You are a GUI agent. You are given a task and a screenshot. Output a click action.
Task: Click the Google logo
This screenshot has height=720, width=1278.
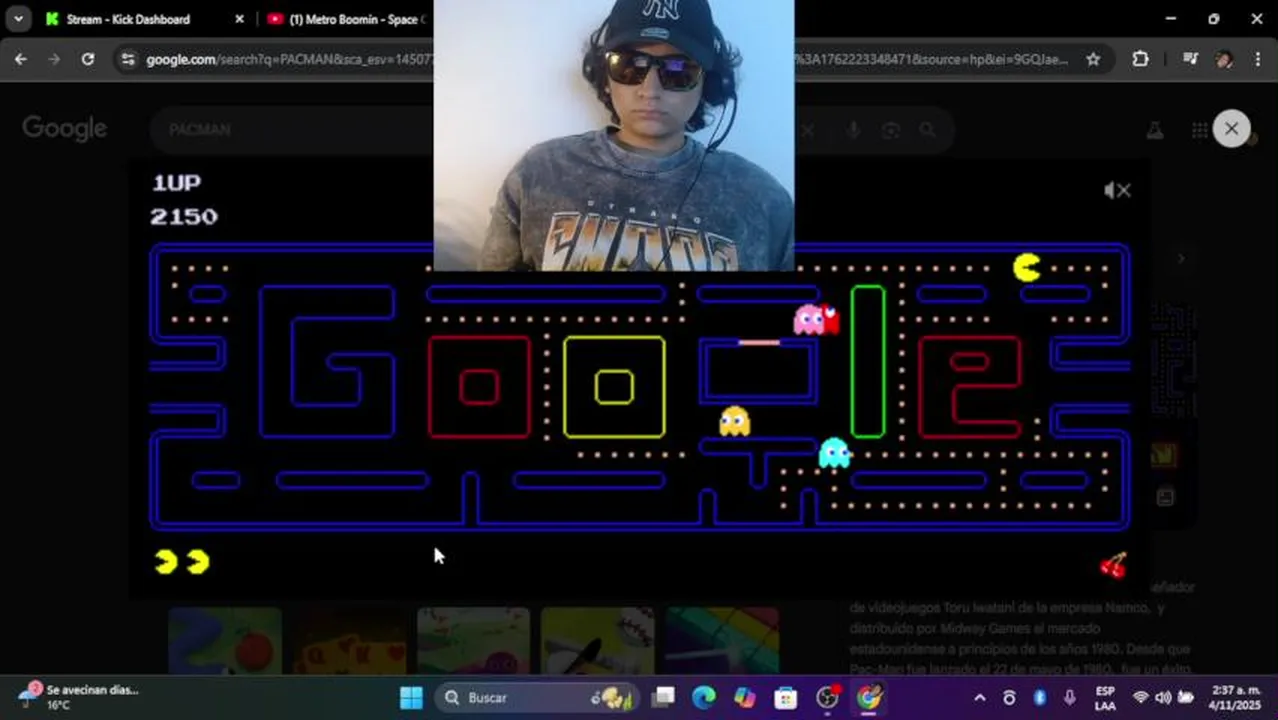(x=64, y=129)
